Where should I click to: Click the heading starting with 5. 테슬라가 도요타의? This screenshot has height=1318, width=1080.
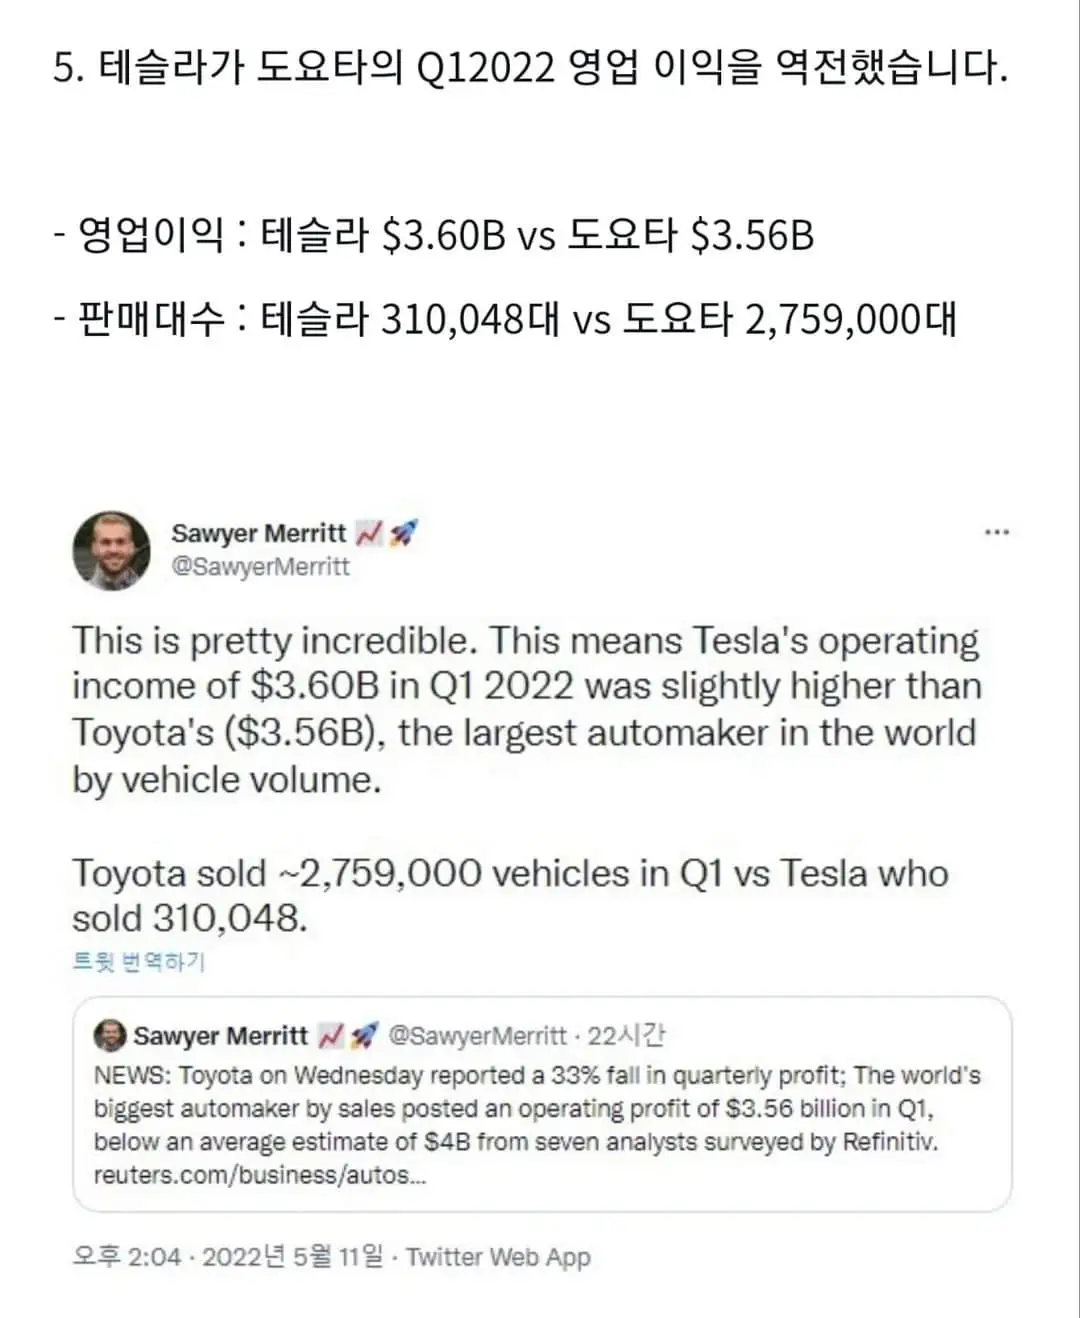[x=530, y=69]
